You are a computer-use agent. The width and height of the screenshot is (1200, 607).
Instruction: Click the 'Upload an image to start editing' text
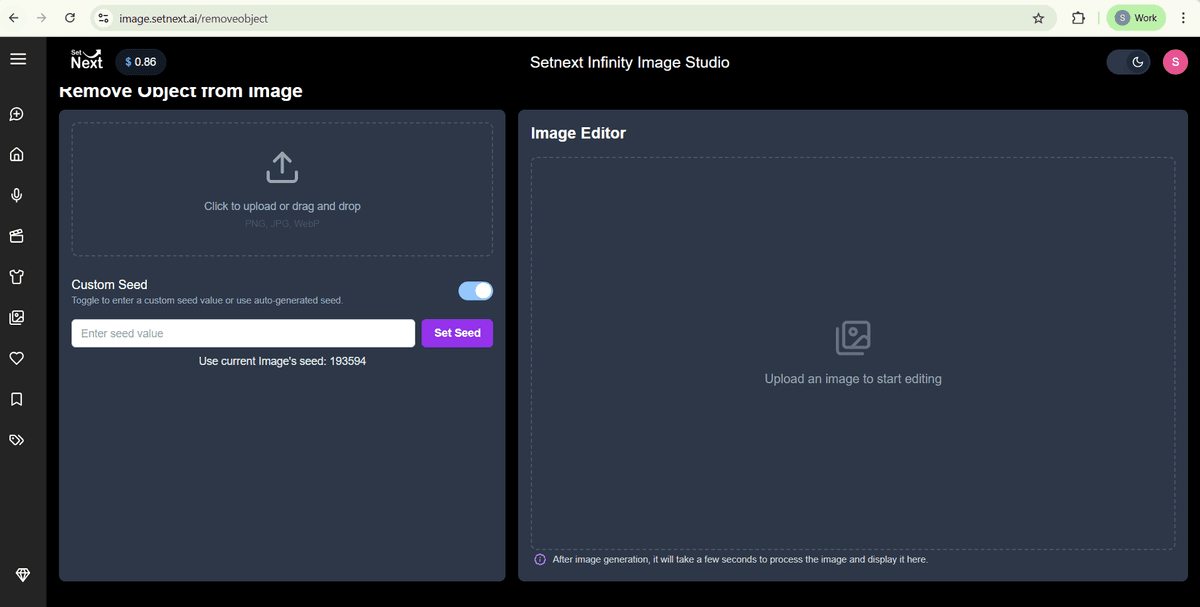pos(853,379)
